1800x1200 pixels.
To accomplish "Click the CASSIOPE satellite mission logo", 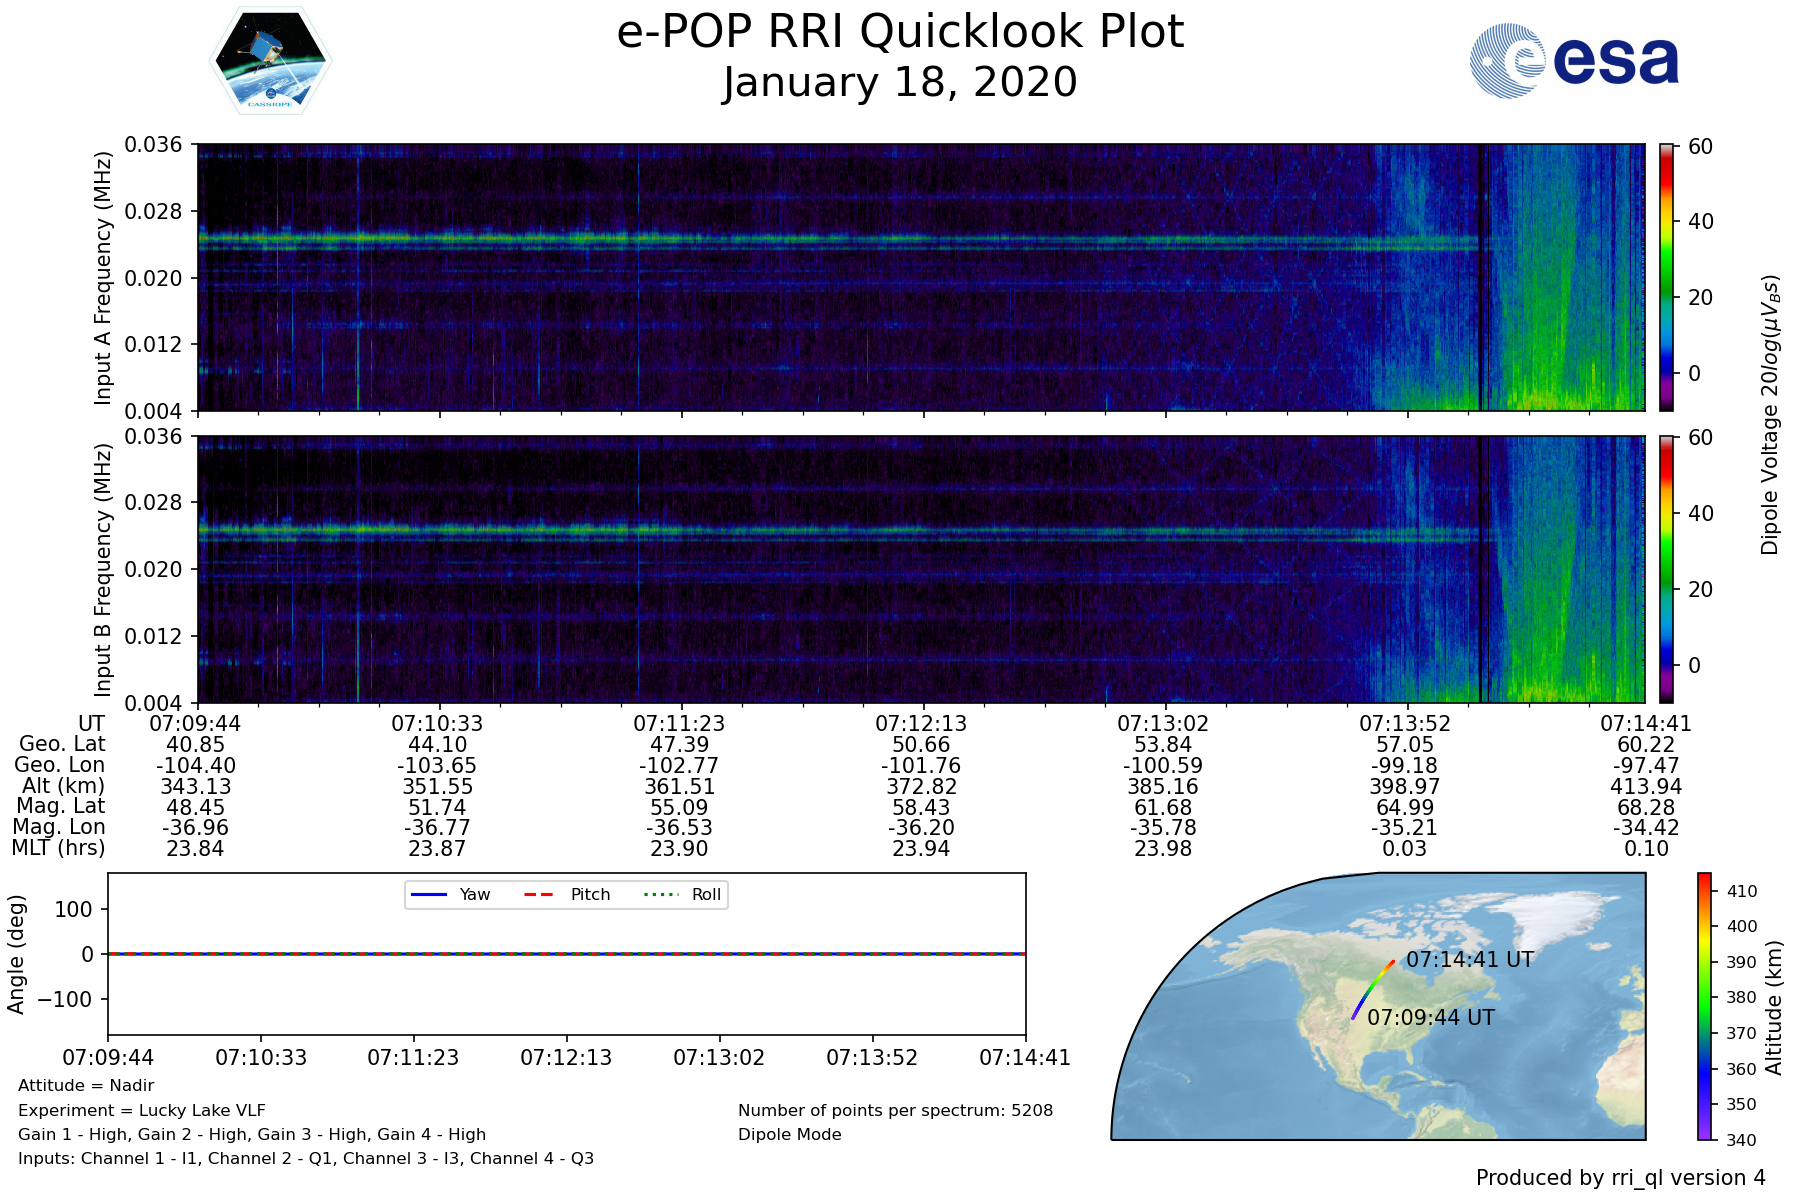I will [x=270, y=60].
